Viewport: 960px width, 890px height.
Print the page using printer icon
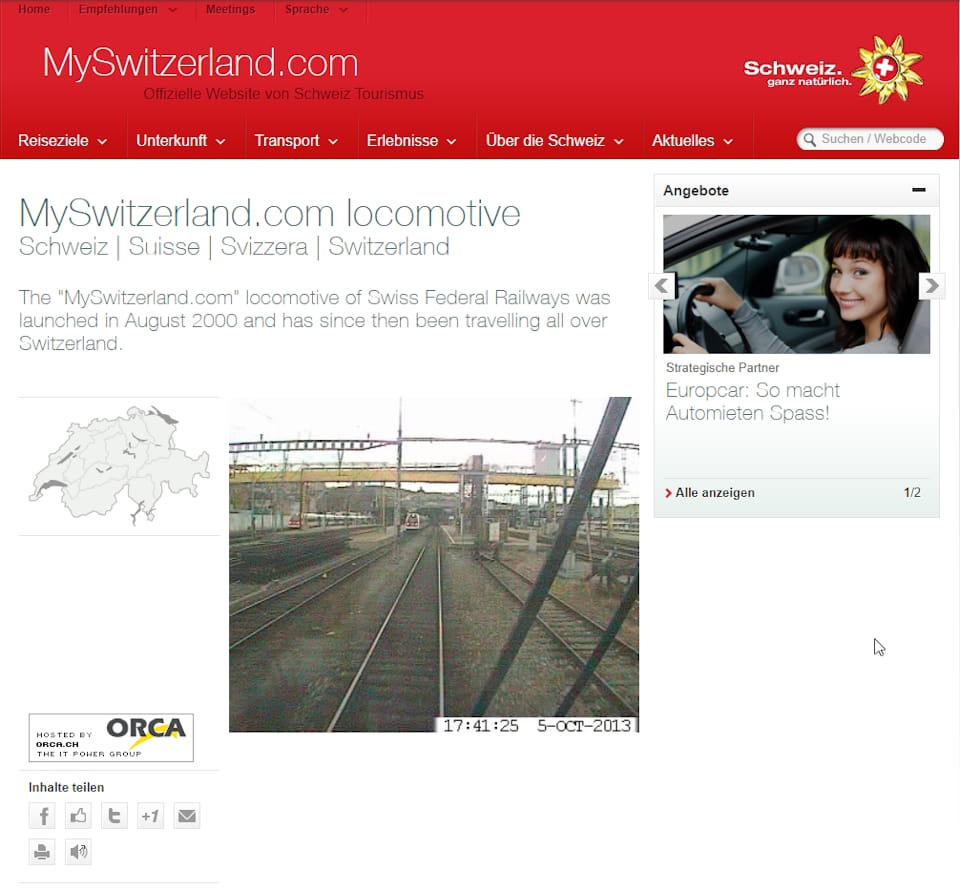tap(42, 852)
